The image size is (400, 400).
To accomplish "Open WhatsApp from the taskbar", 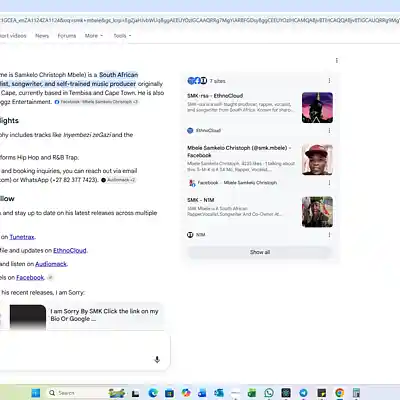I will pos(269,393).
